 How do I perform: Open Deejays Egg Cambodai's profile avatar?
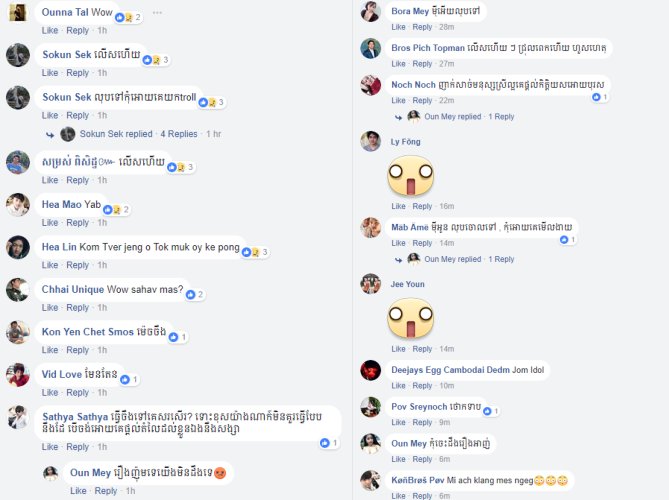tap(370, 370)
